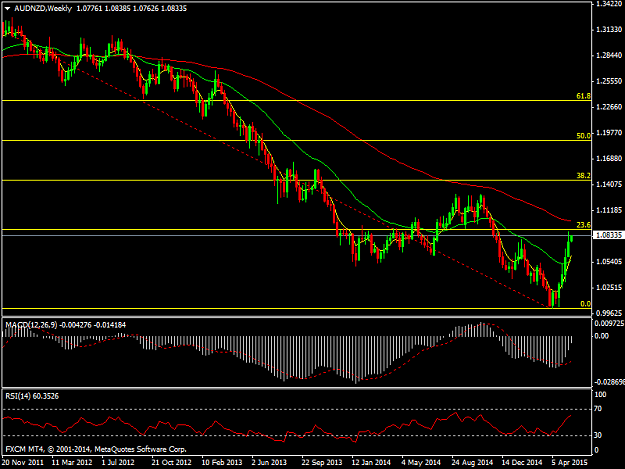Click the 1.28440 price scale value
625x469 pixels.
(x=609, y=55)
